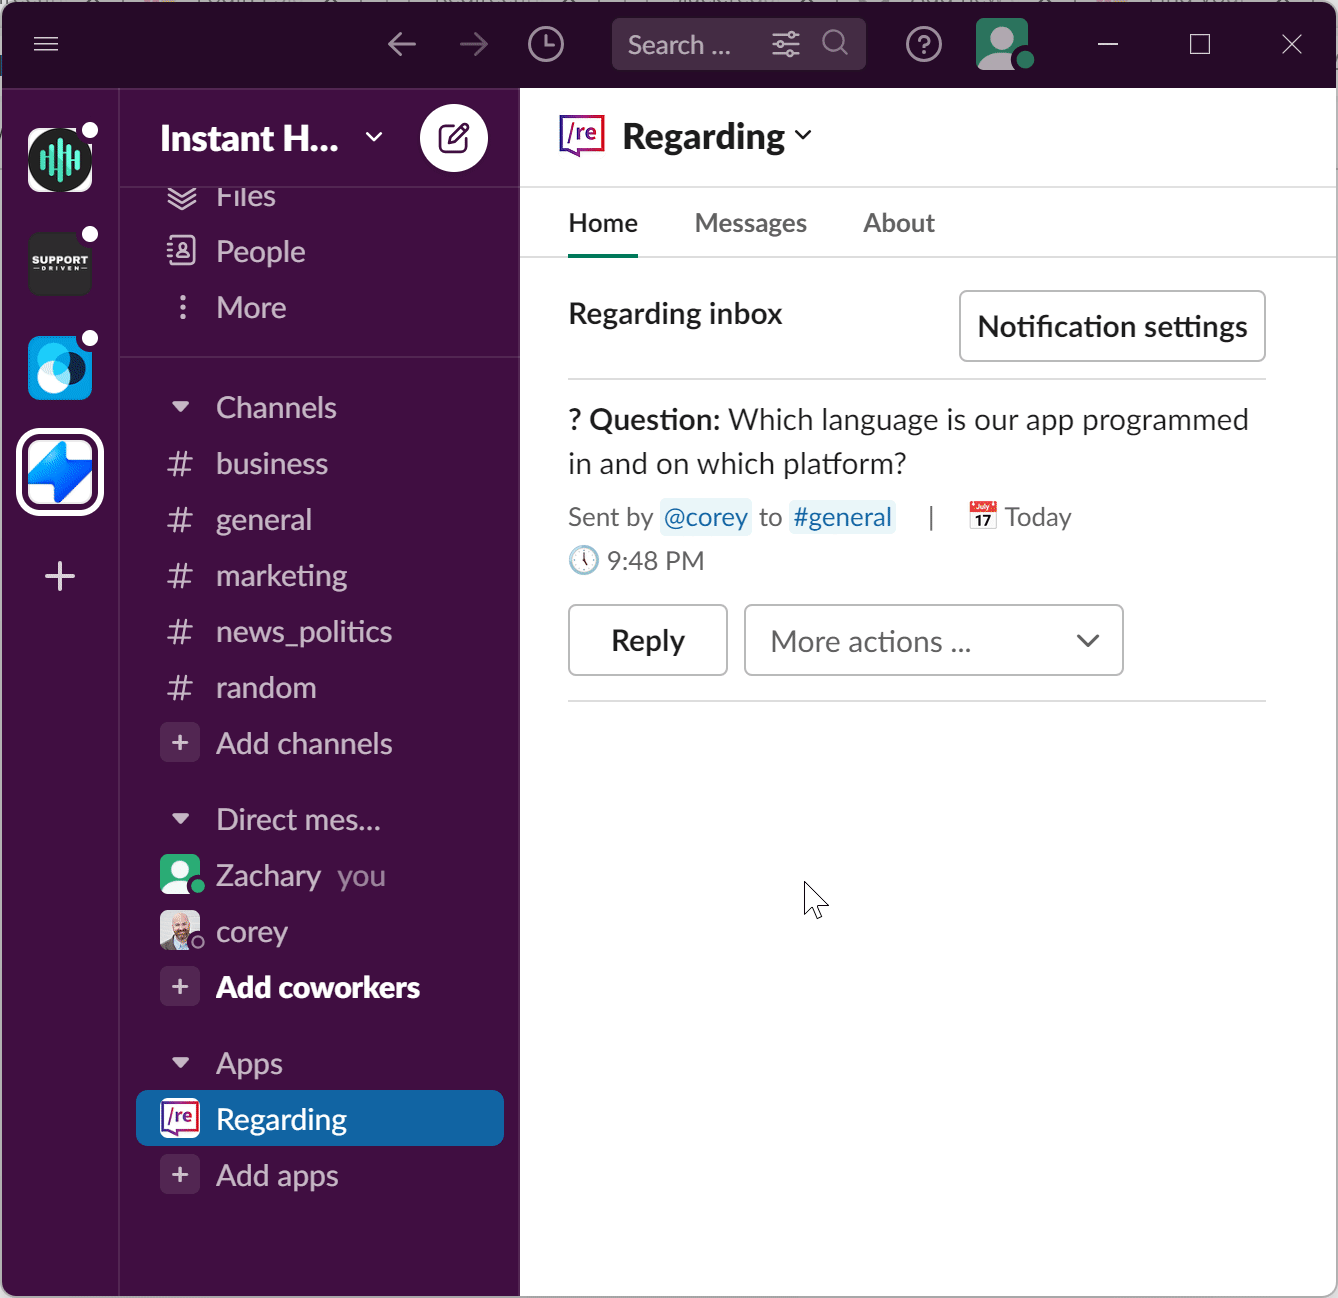Click the Regarding inbox heading
Viewport: 1338px width, 1298px height.
pos(675,314)
